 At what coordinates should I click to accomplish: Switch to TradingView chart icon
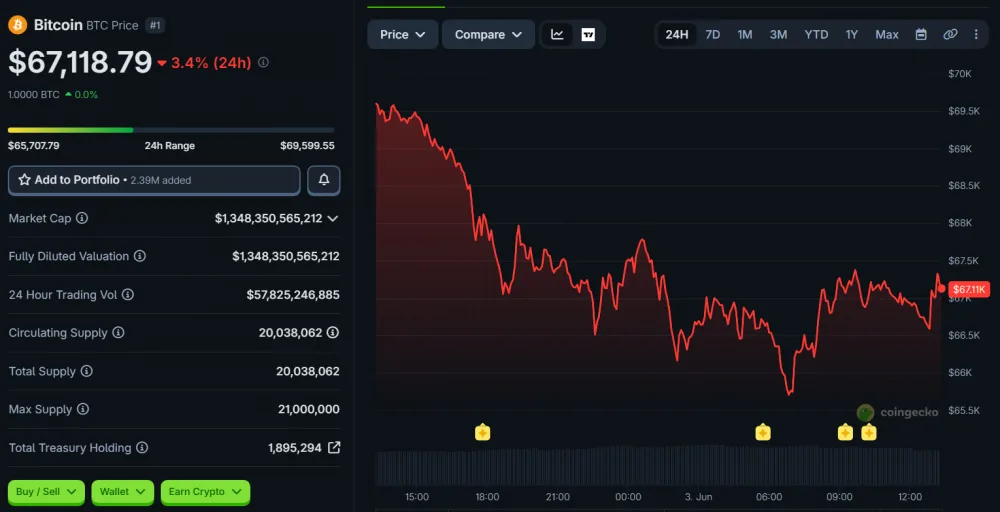click(588, 34)
